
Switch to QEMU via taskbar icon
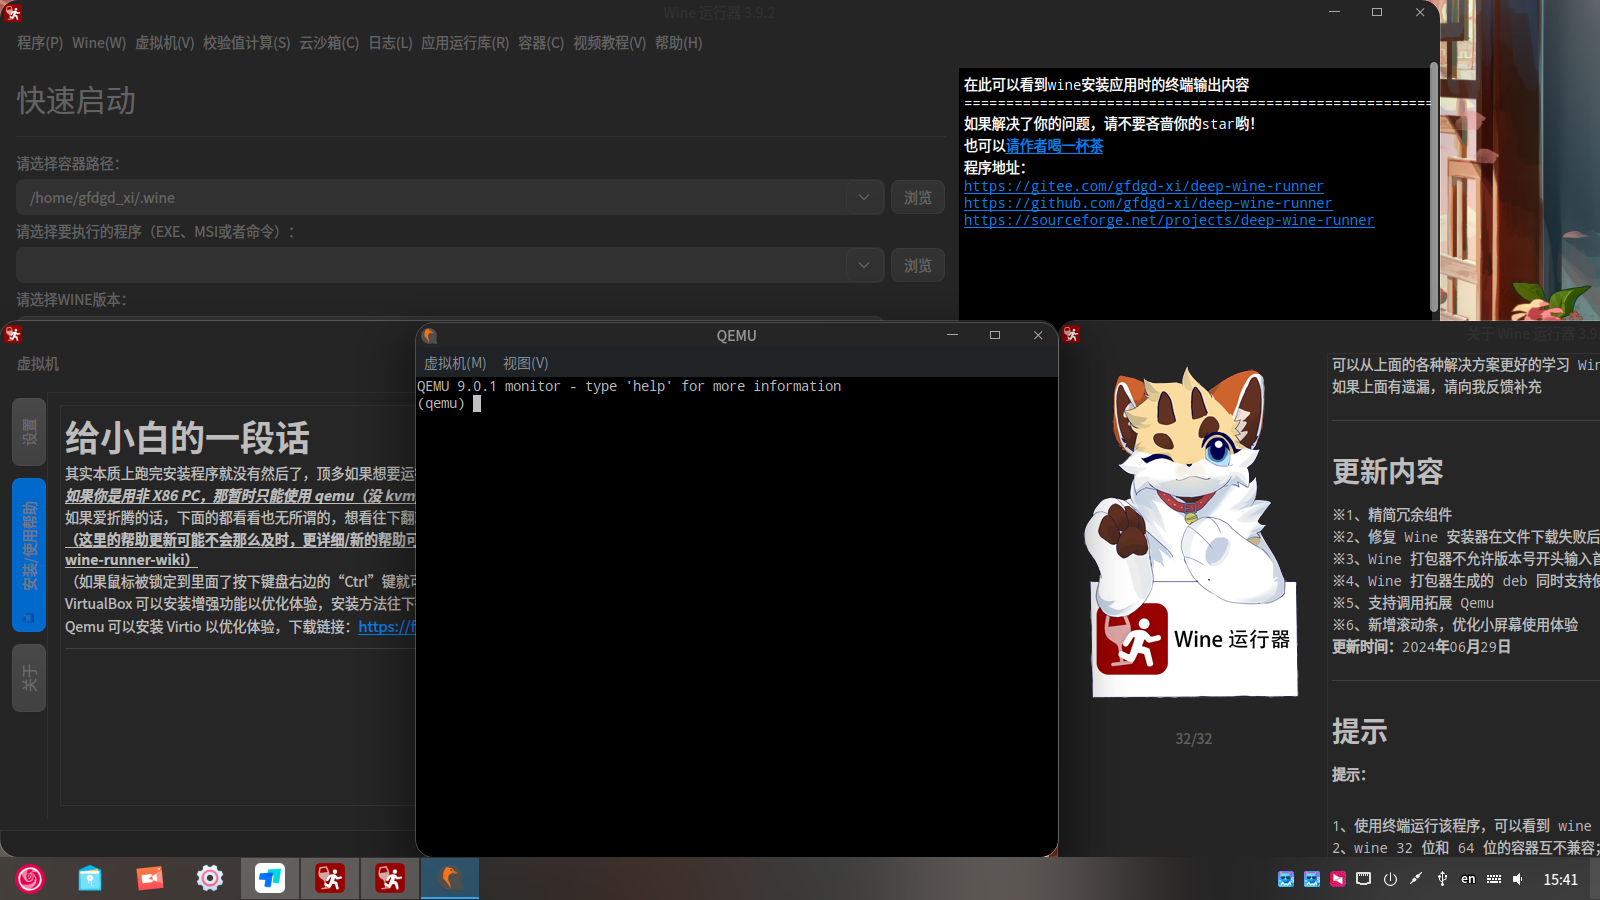pos(450,879)
